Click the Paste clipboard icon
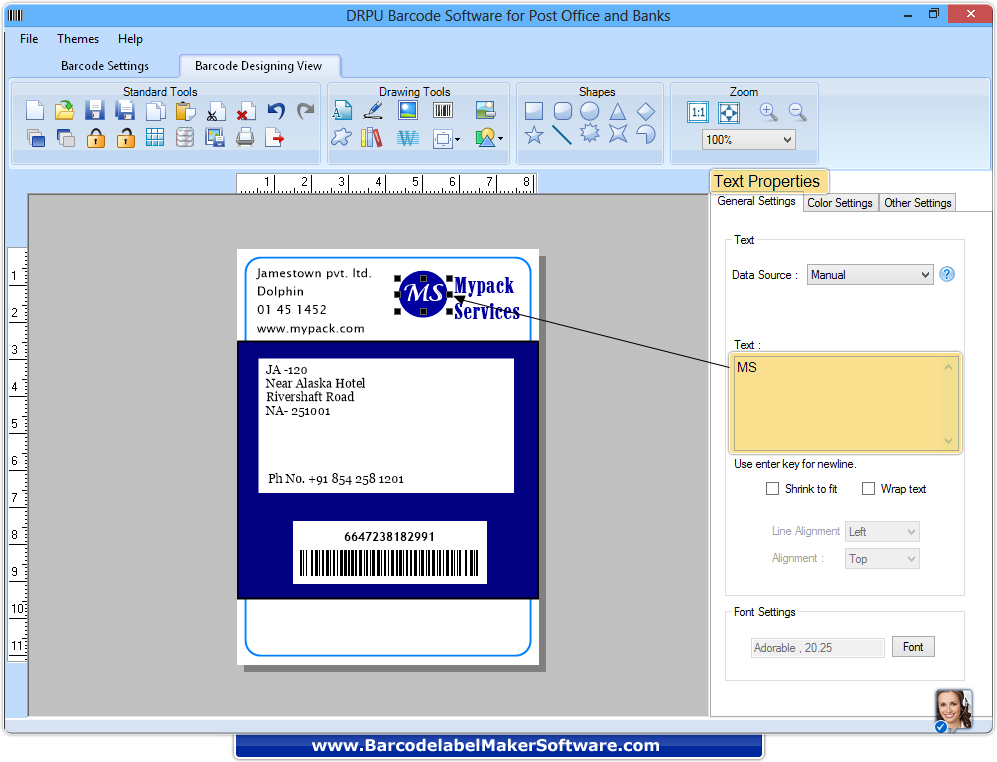This screenshot has height=762, width=997. click(x=185, y=111)
